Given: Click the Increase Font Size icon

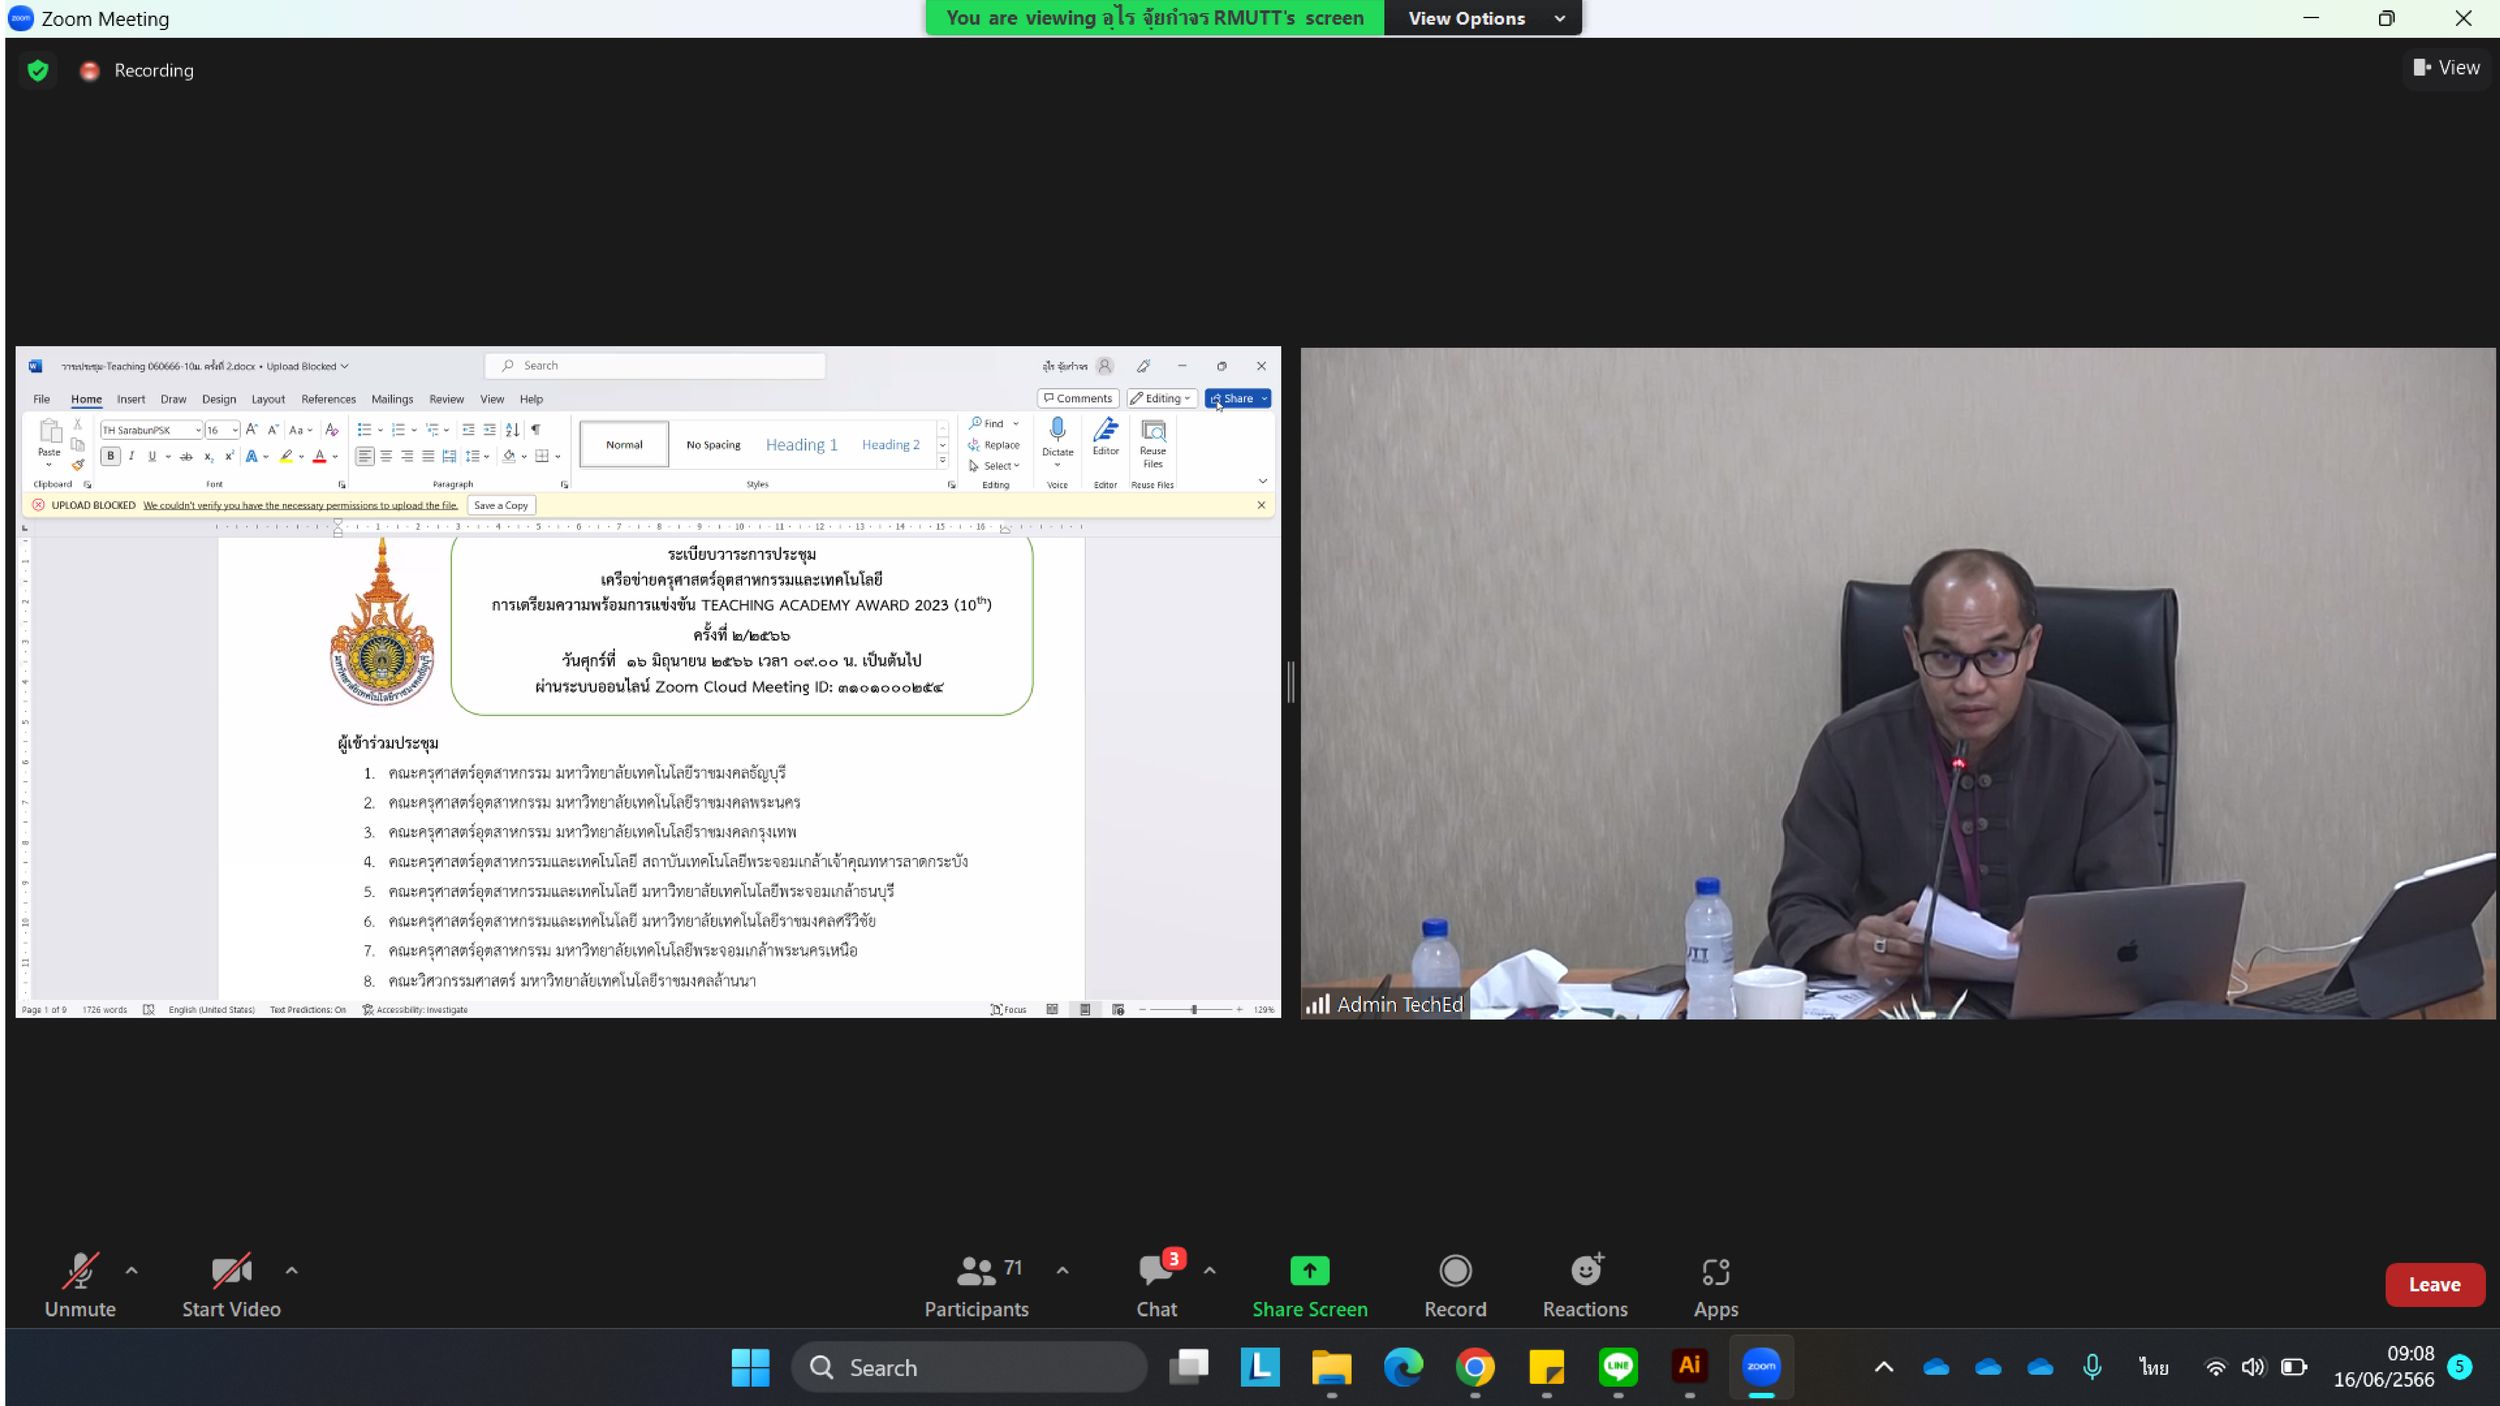Looking at the screenshot, I should tap(252, 430).
